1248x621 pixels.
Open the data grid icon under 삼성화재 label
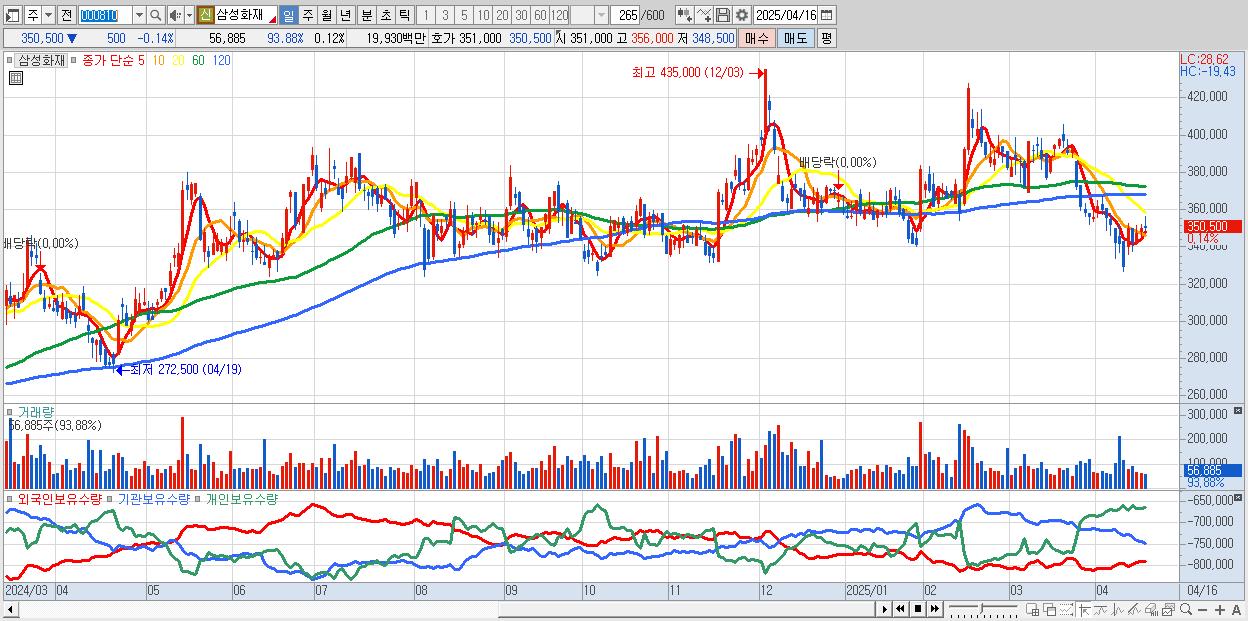[16, 78]
